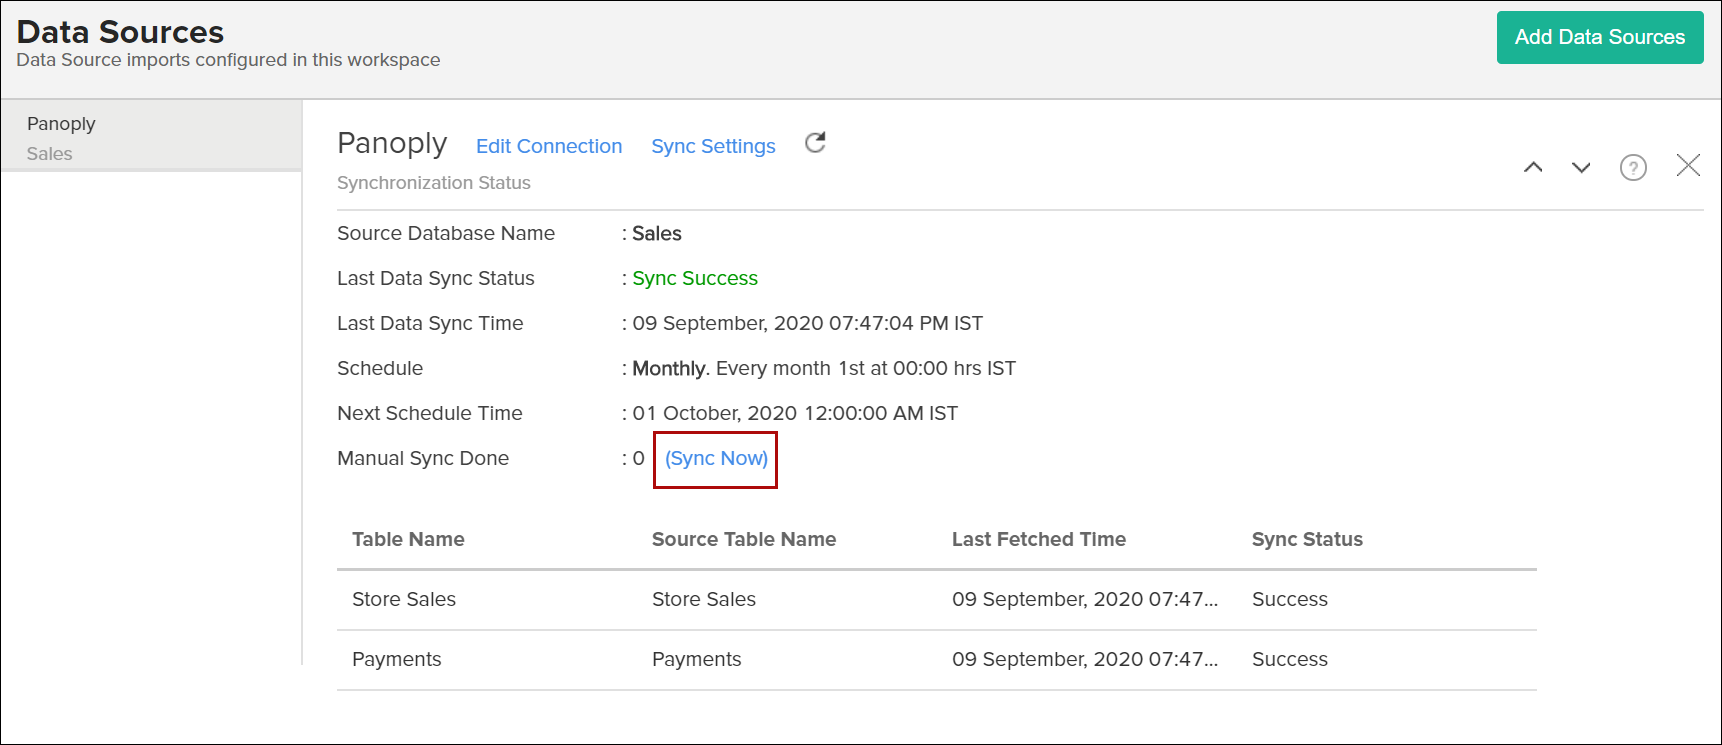Click the Sync Success status text
This screenshot has height=745, width=1722.
[x=695, y=279]
